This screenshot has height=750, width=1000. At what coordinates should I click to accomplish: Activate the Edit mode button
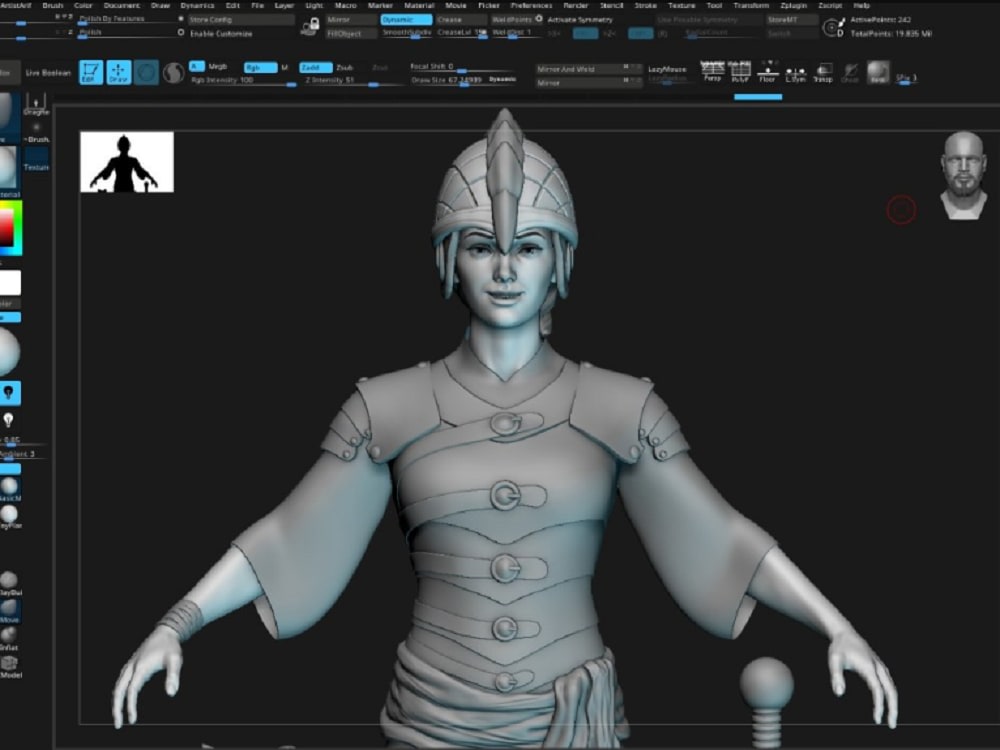91,72
